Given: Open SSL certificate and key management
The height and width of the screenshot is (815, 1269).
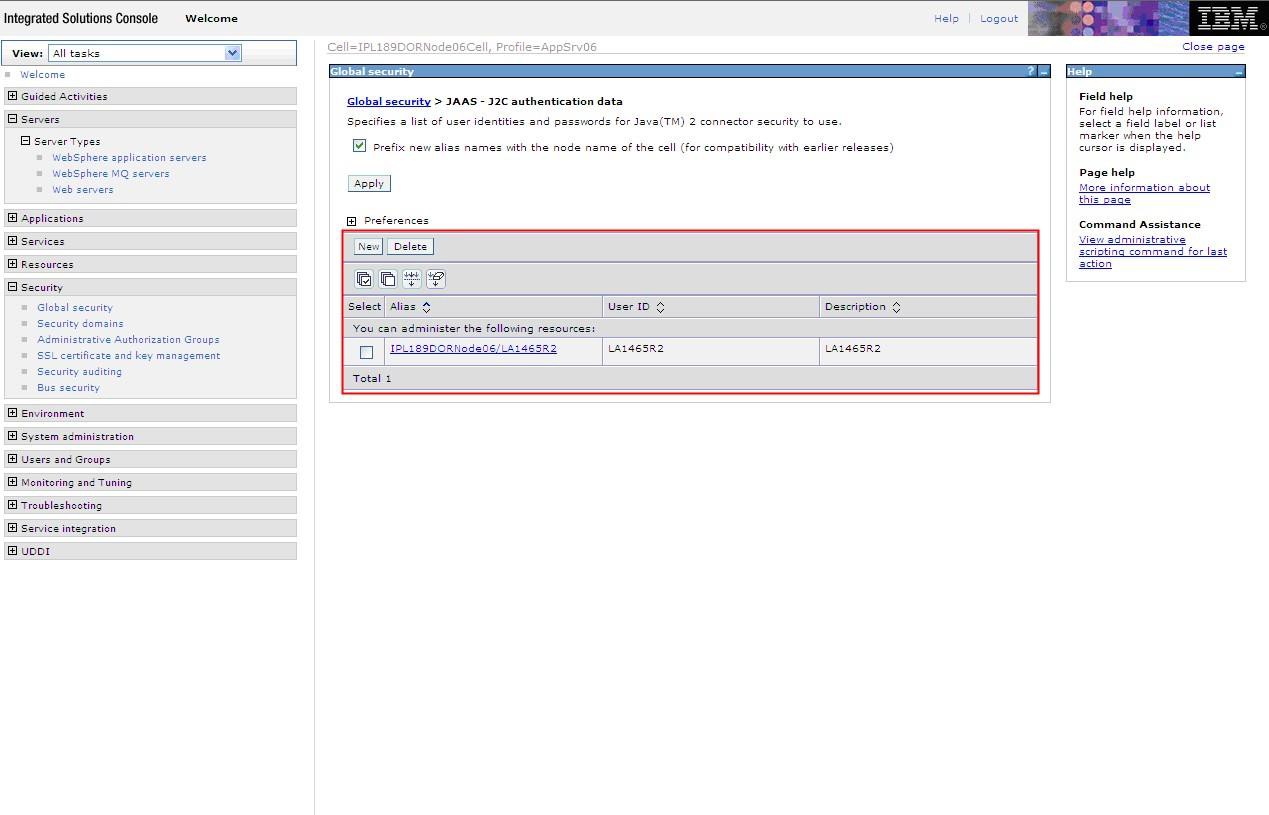Looking at the screenshot, I should click(128, 356).
